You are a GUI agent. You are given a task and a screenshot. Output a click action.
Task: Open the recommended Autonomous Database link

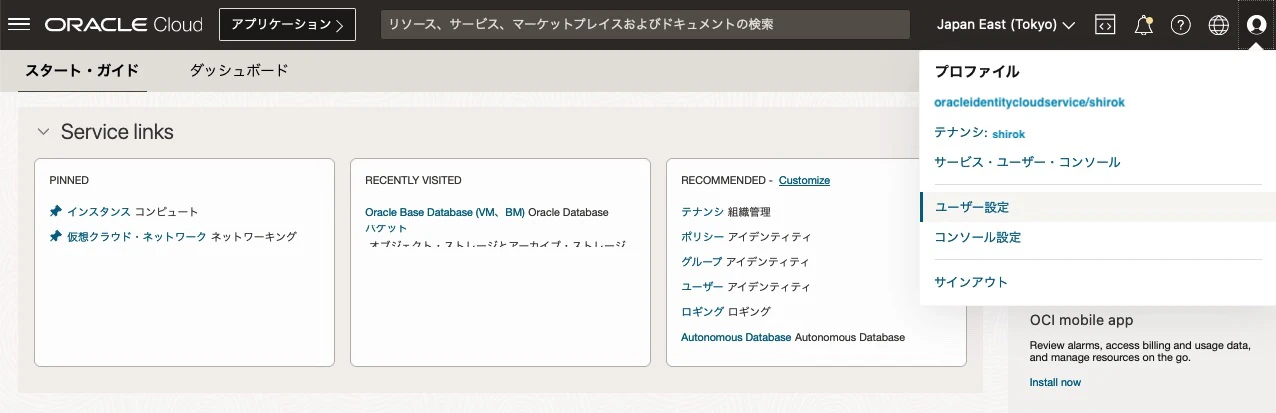pos(736,338)
